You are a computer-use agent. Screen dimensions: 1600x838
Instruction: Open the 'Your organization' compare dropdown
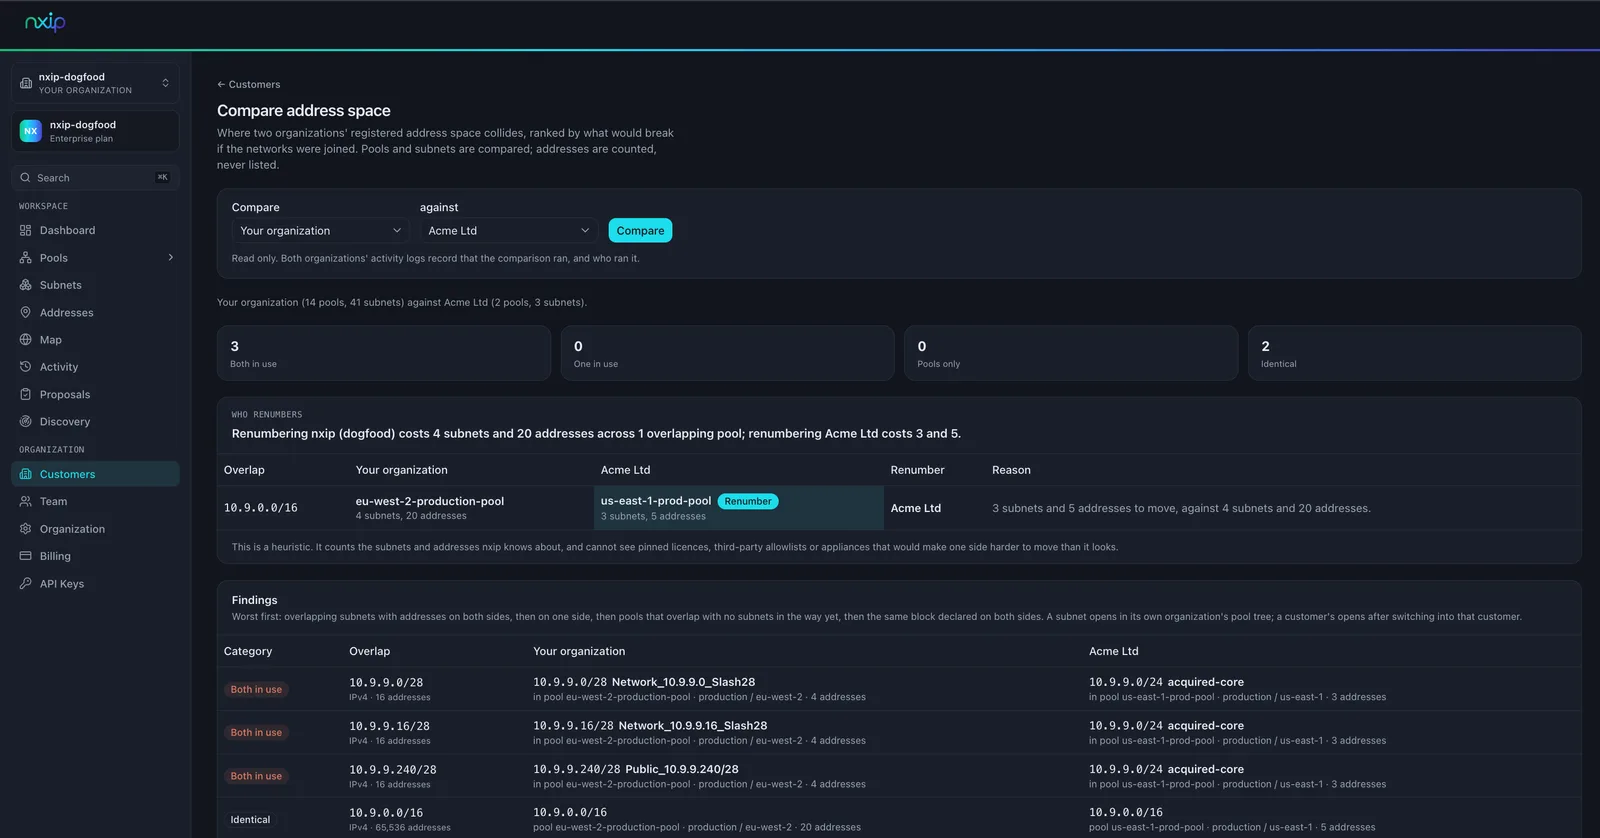(x=320, y=231)
